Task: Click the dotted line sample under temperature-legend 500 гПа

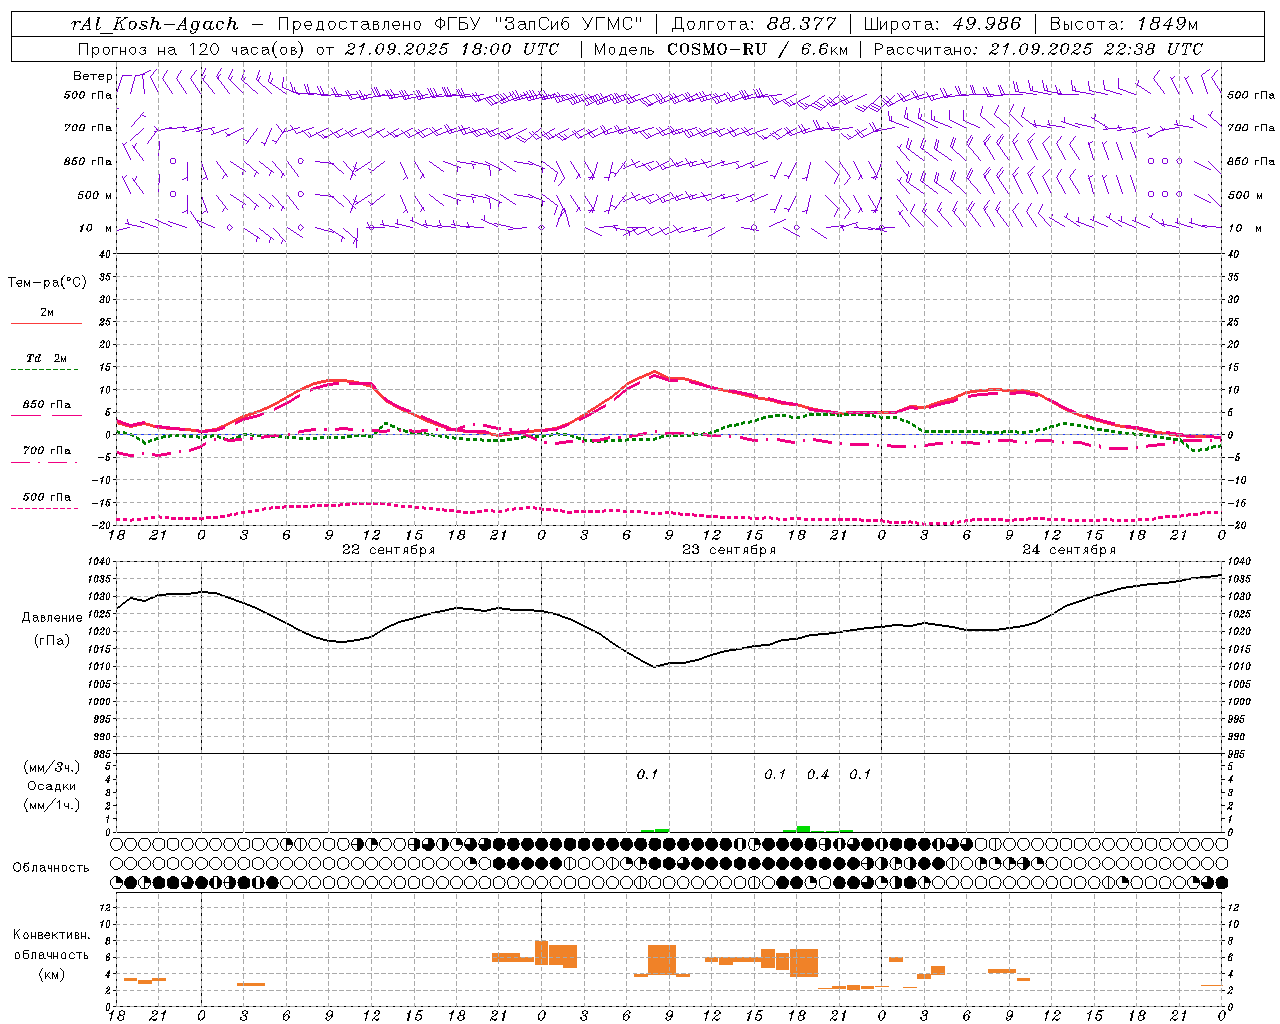Action: pyautogui.click(x=45, y=508)
